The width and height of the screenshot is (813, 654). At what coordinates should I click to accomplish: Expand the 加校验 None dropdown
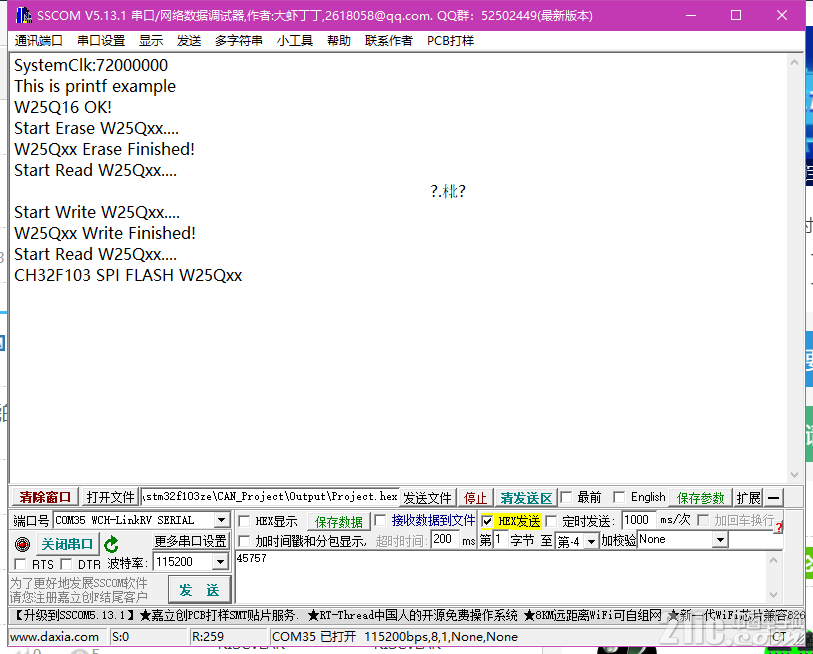[720, 540]
